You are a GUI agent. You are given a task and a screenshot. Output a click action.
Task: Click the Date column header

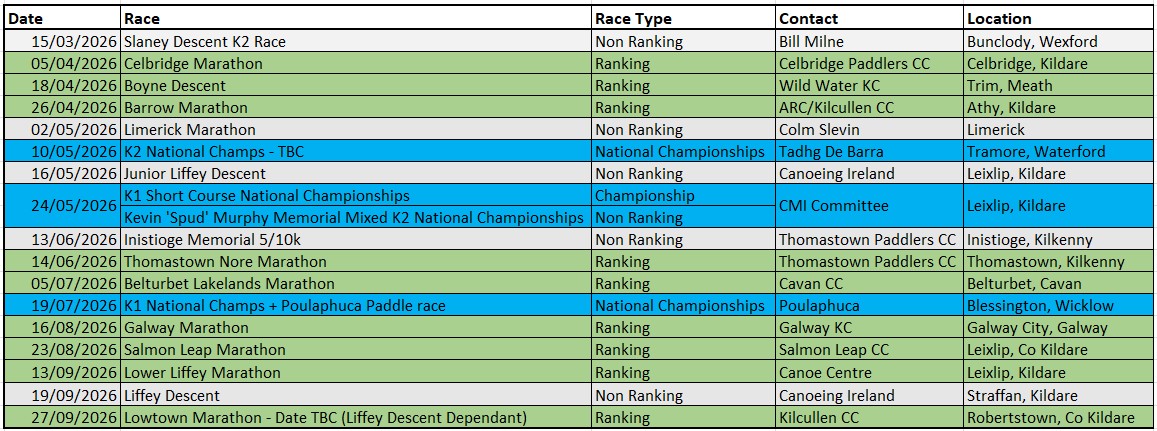point(62,19)
